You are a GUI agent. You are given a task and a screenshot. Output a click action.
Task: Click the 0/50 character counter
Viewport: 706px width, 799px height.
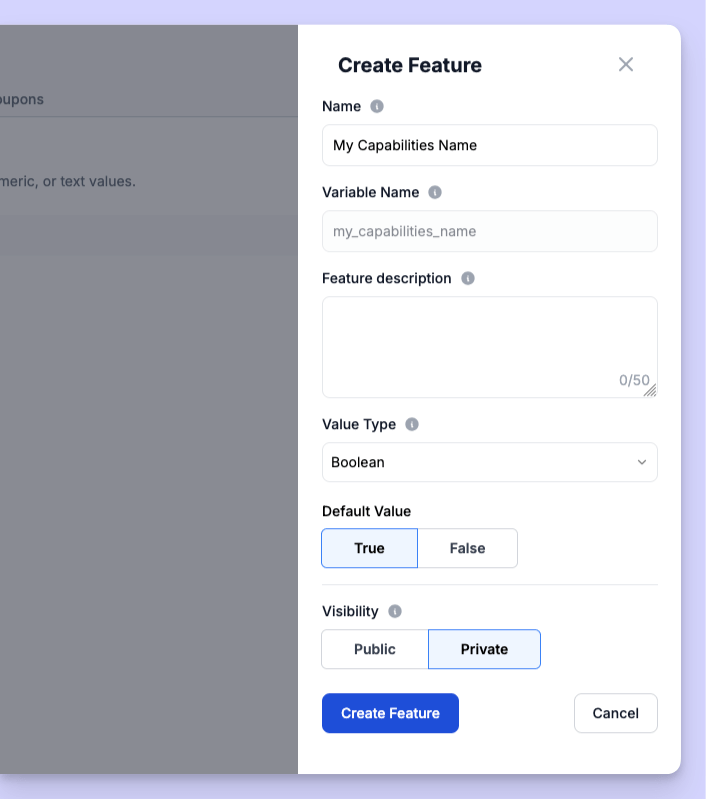(634, 380)
